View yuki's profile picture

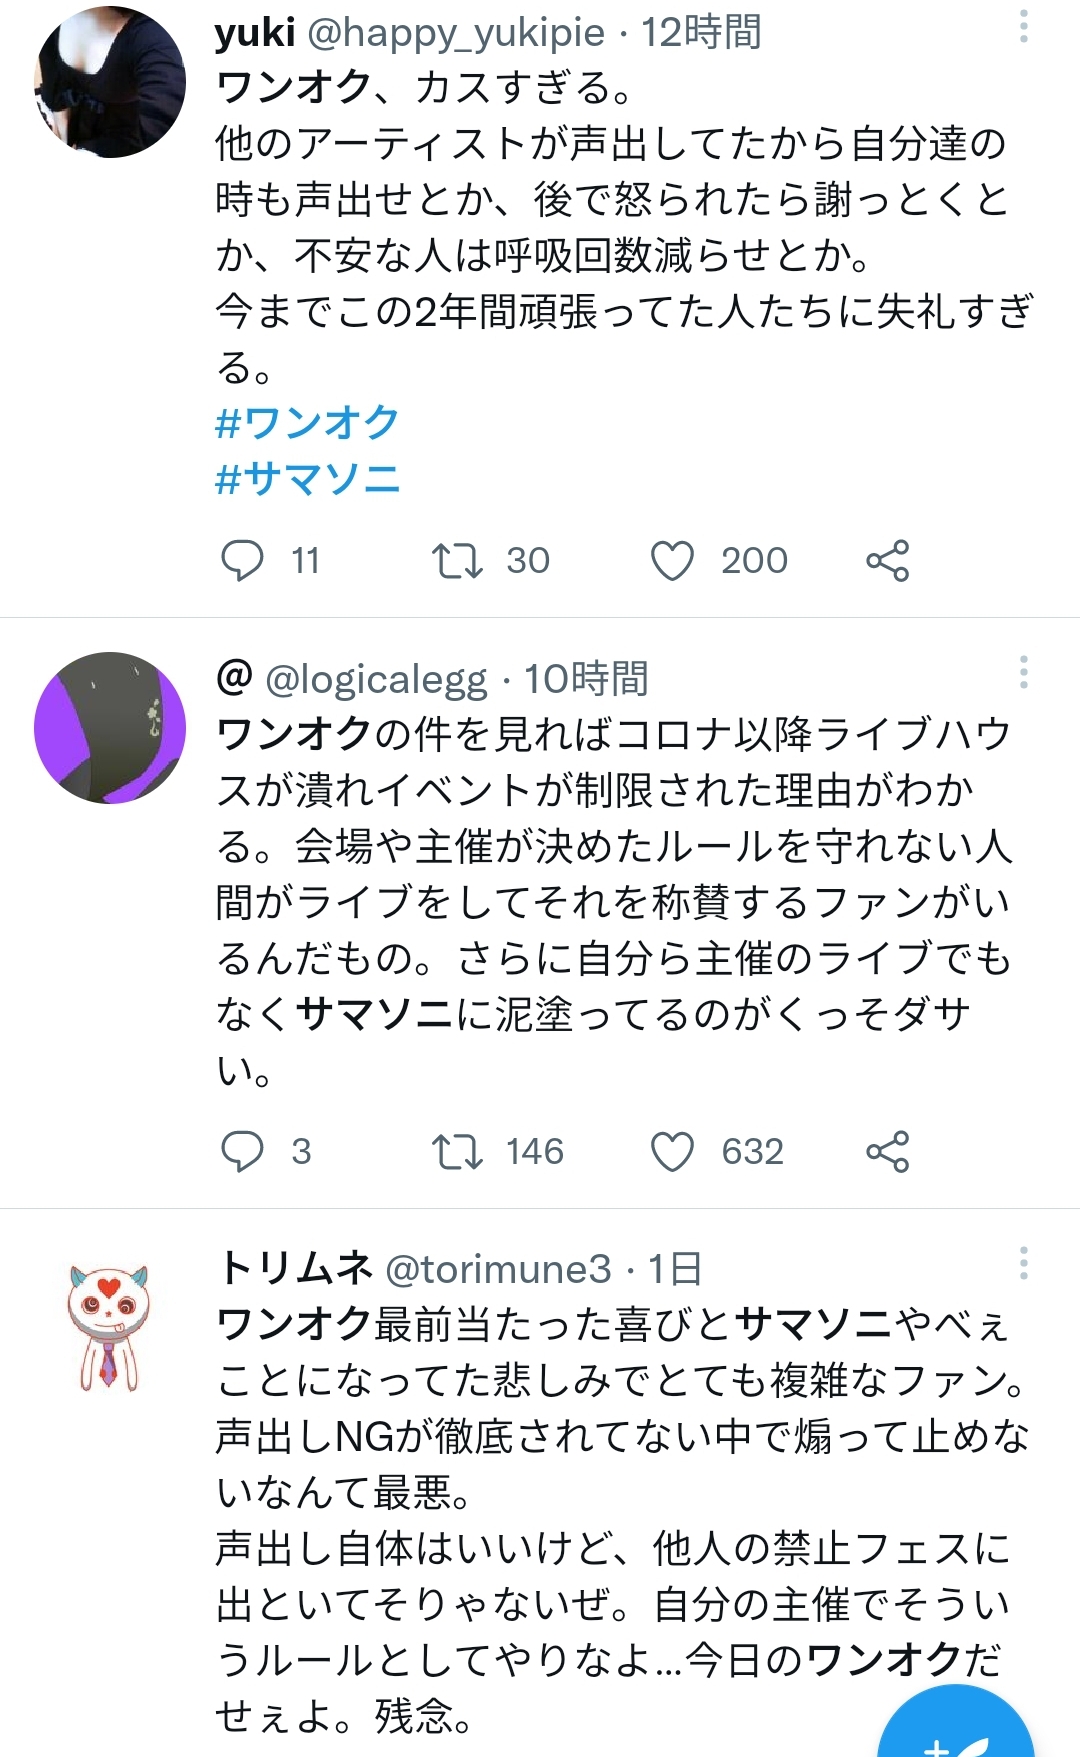click(110, 82)
